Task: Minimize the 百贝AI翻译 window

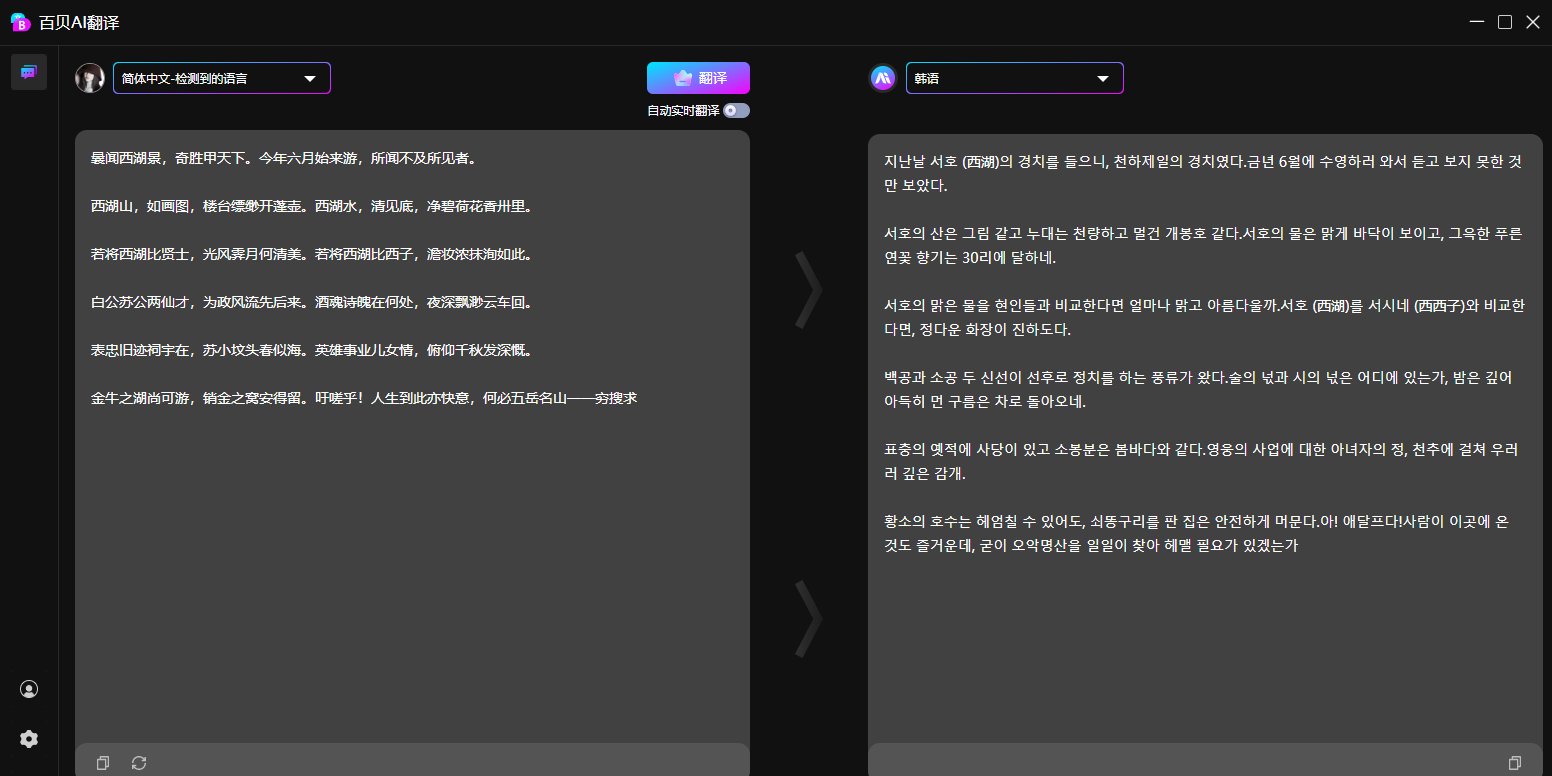Action: 1477,22
